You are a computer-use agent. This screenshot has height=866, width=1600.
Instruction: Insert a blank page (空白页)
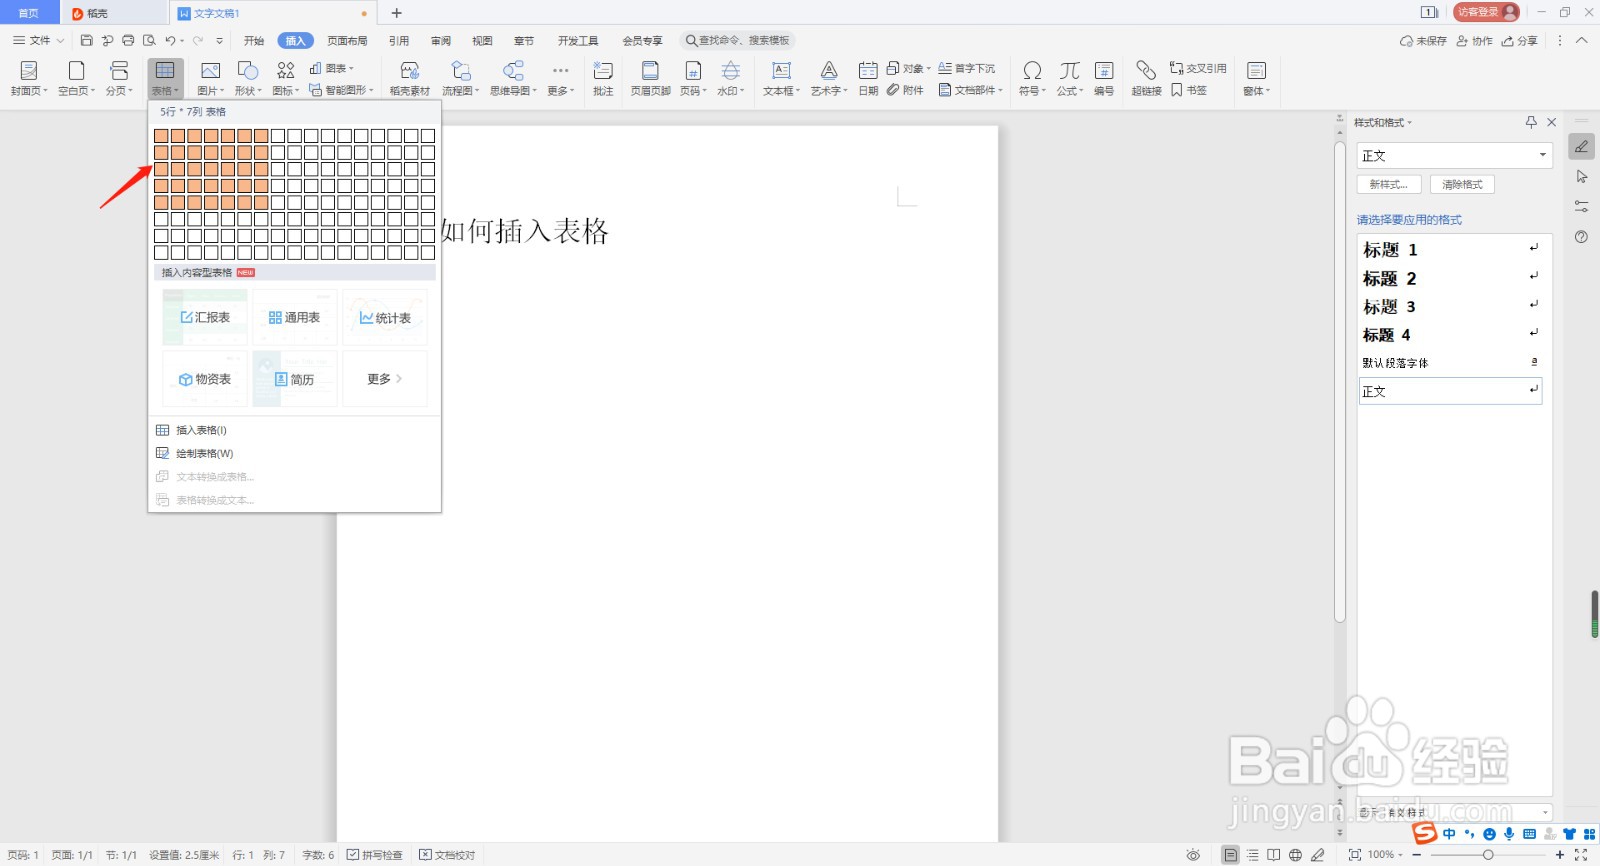click(x=76, y=78)
